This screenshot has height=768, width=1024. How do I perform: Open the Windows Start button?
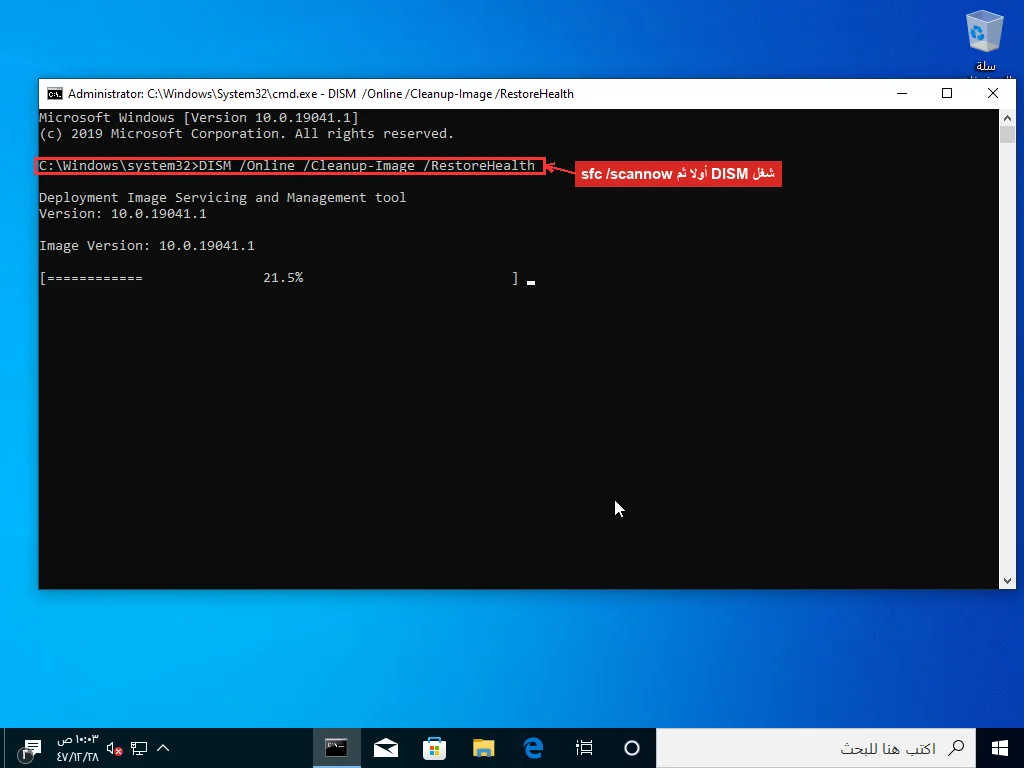point(1000,748)
